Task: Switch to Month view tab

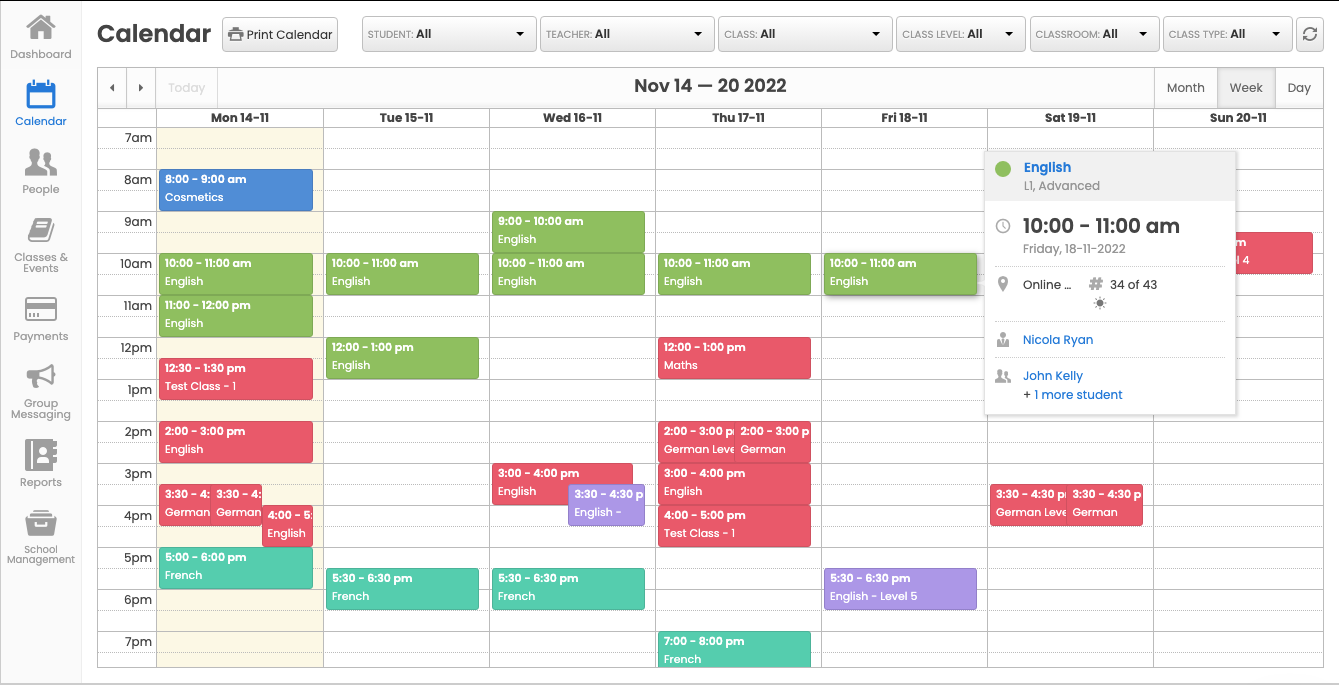Action: (x=1185, y=88)
